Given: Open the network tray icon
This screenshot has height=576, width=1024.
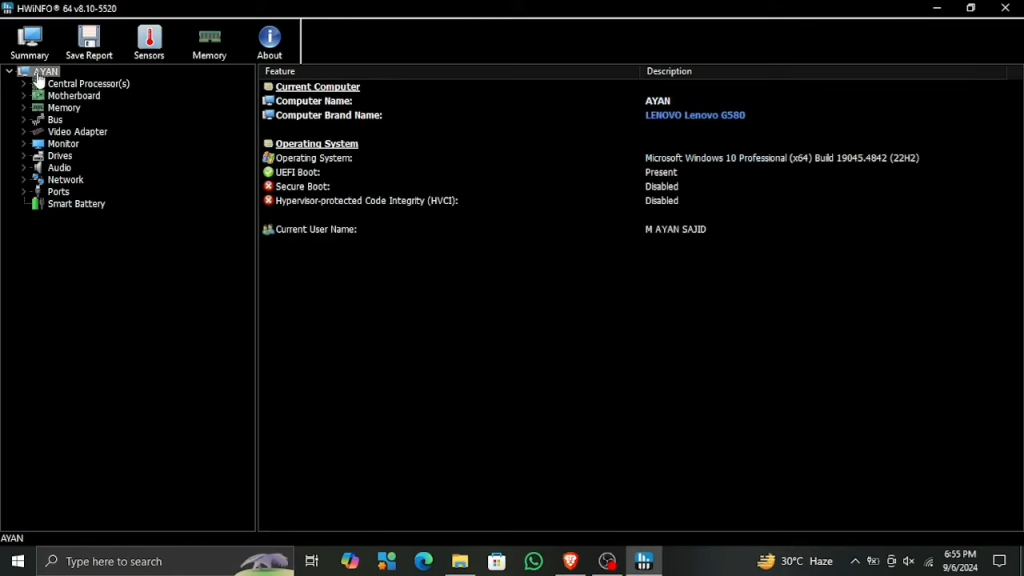Looking at the screenshot, I should (x=929, y=562).
